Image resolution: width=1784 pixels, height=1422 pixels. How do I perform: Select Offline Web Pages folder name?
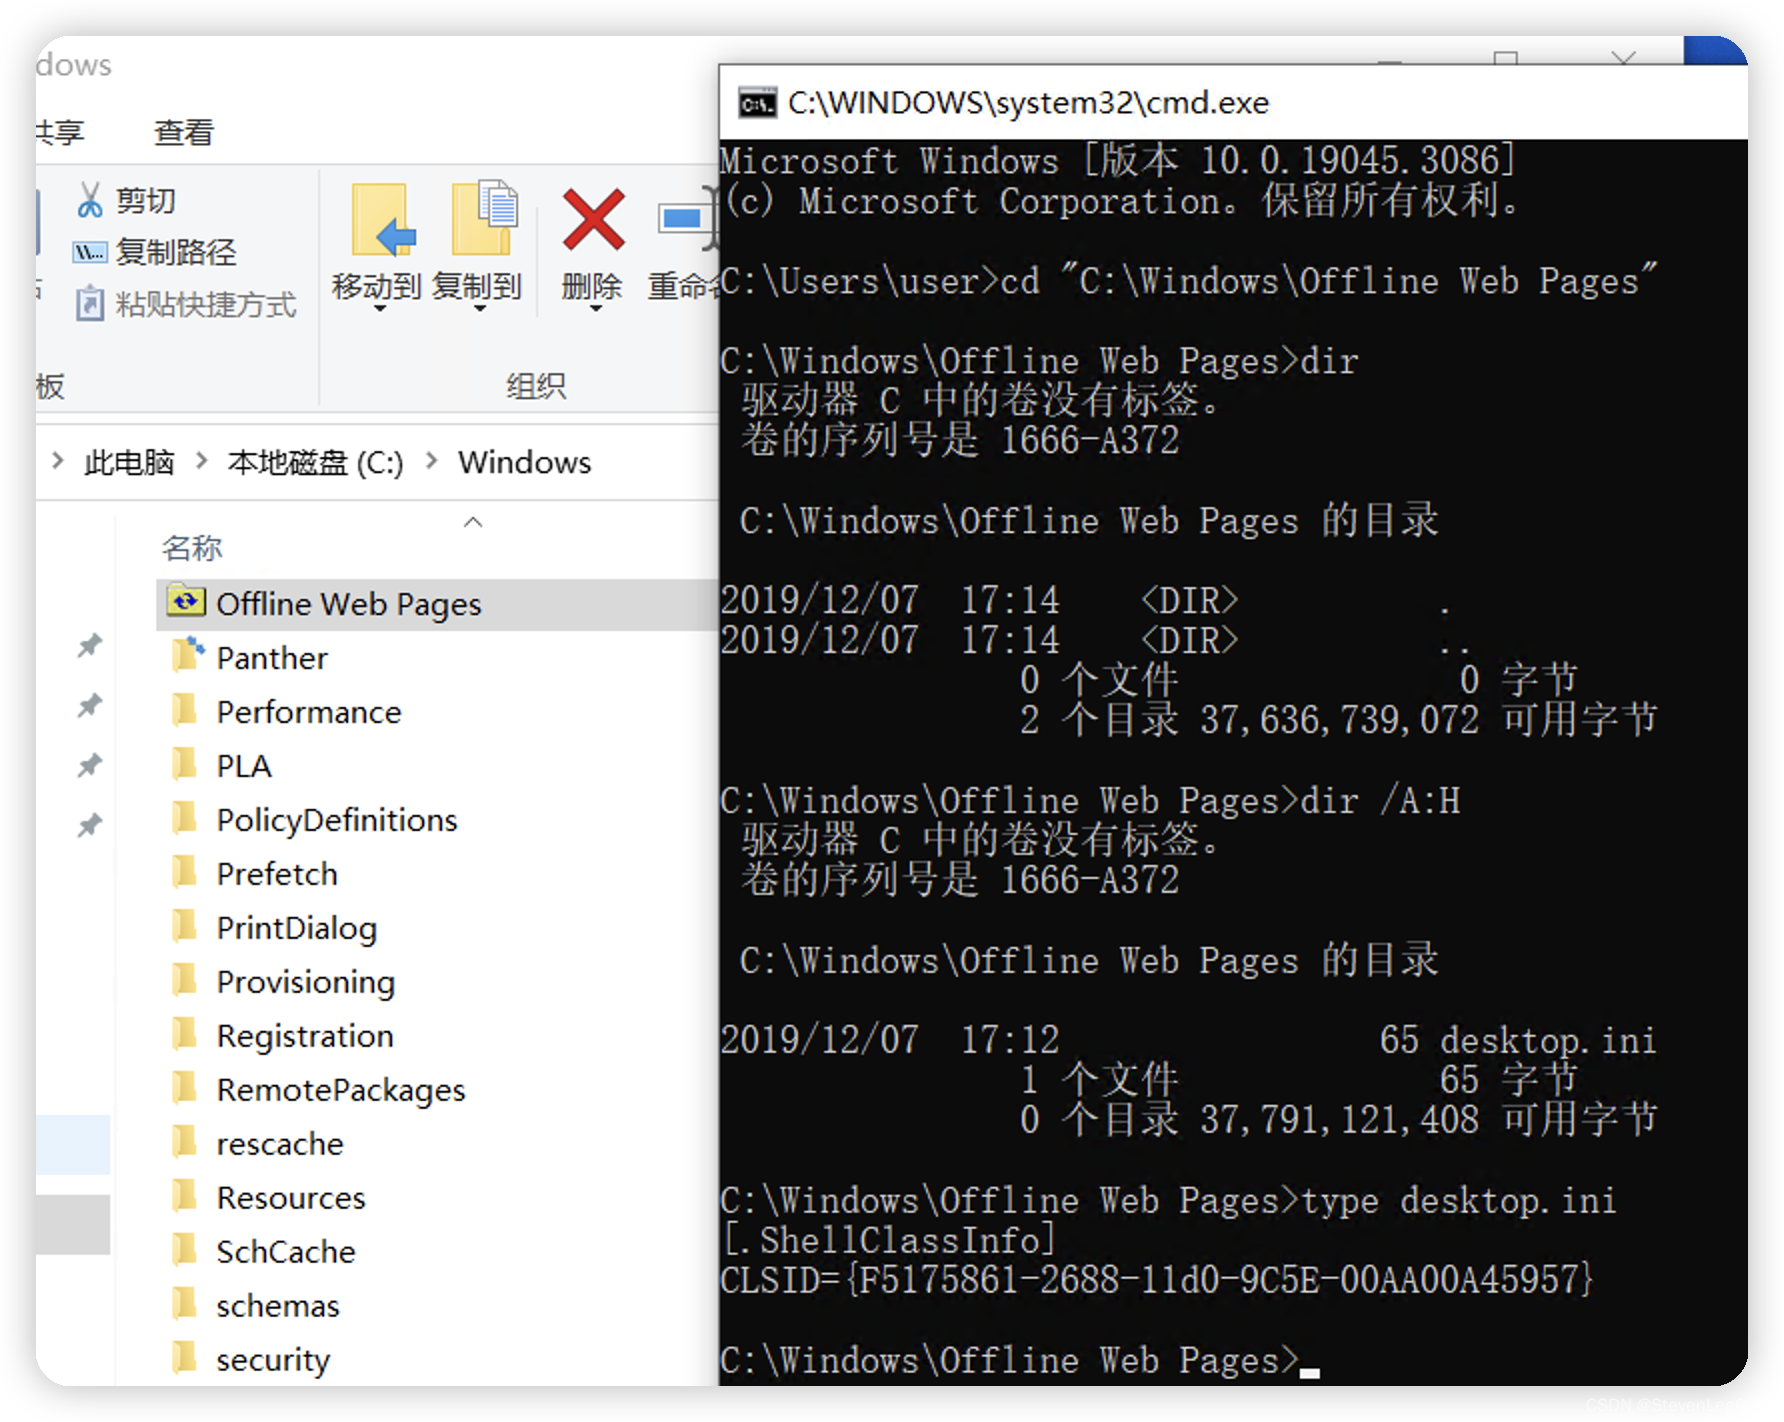pyautogui.click(x=349, y=604)
